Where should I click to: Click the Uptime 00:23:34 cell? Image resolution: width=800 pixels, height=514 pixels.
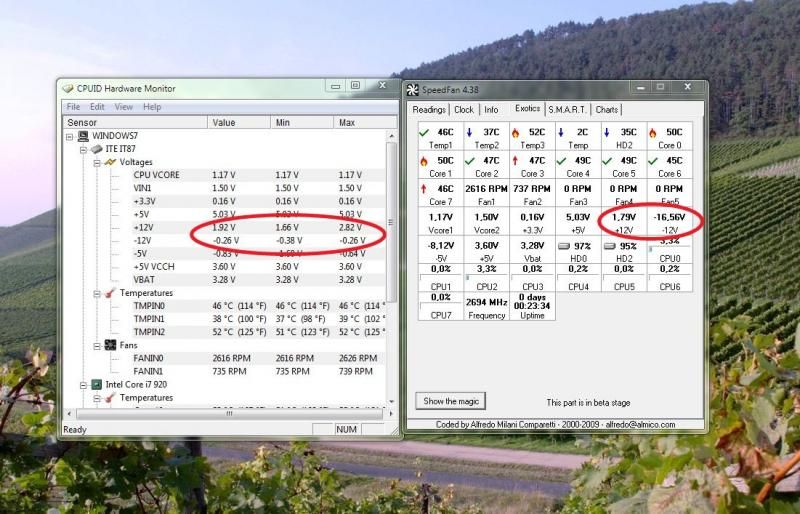tap(532, 307)
